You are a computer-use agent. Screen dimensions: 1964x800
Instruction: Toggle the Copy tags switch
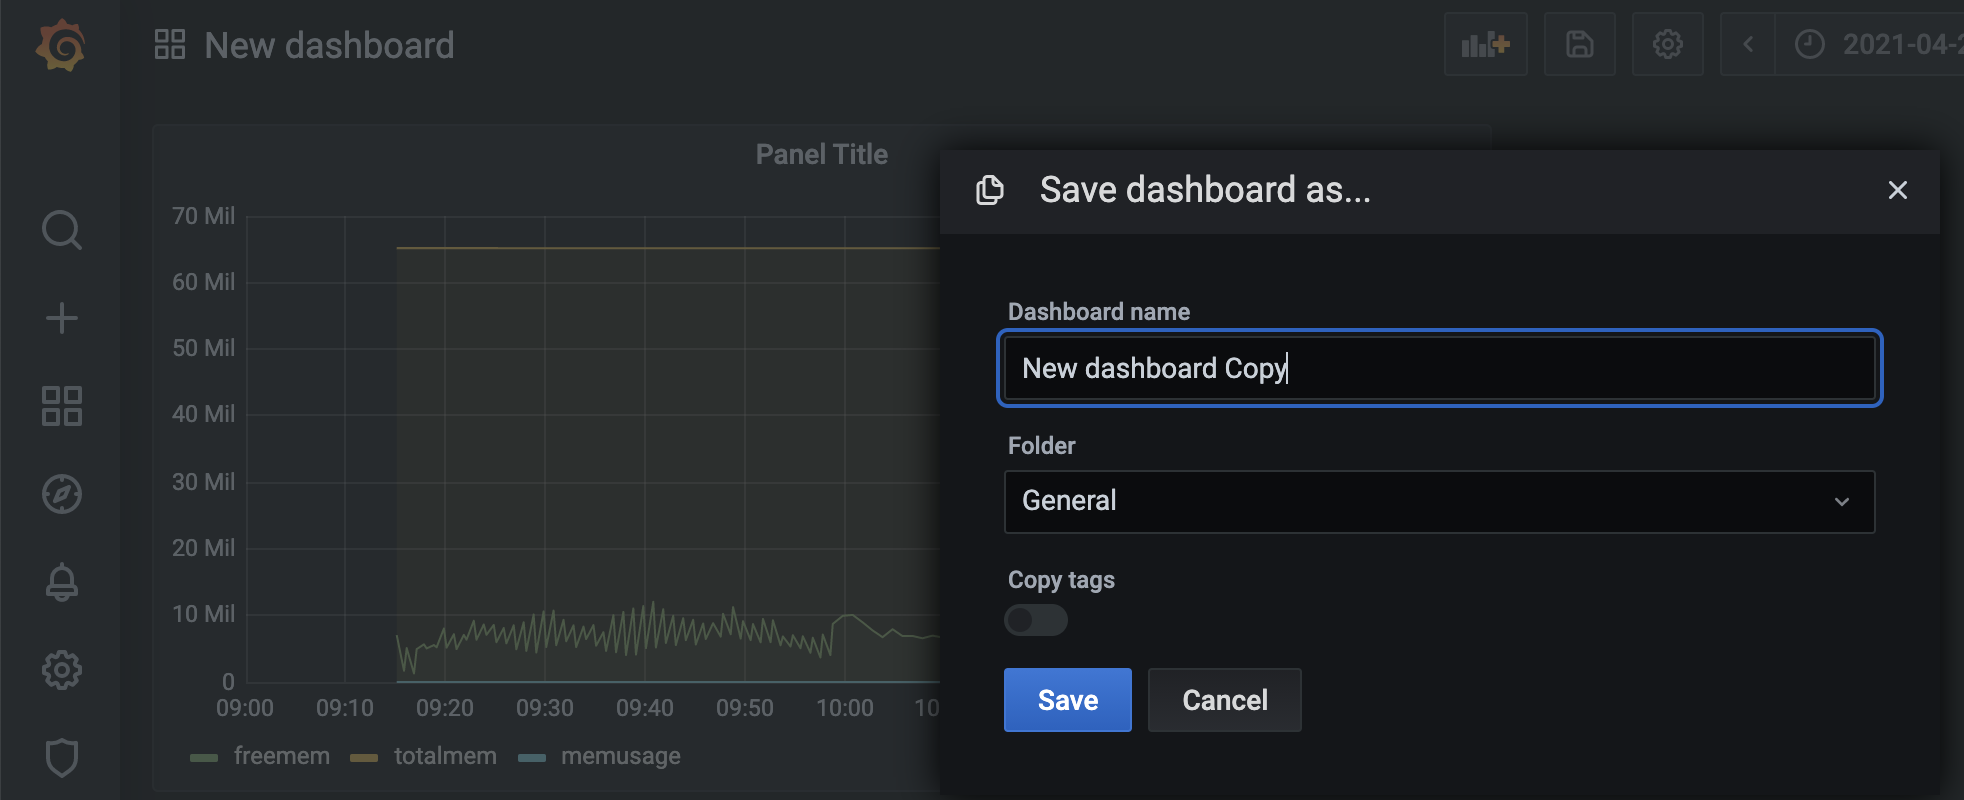[x=1035, y=620]
